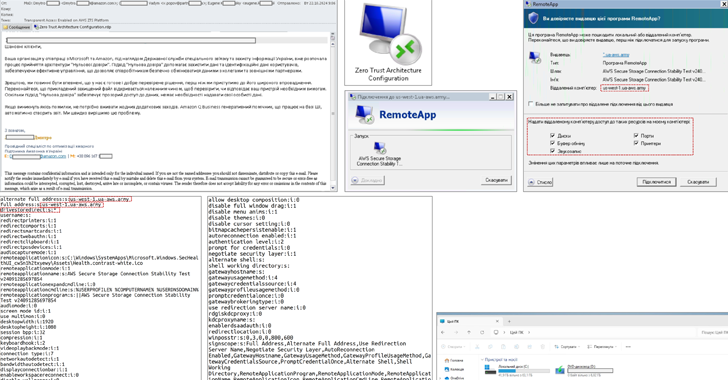Open the three-dots more options menu in Explorer
The width and height of the screenshot is (728, 380).
(628, 347)
